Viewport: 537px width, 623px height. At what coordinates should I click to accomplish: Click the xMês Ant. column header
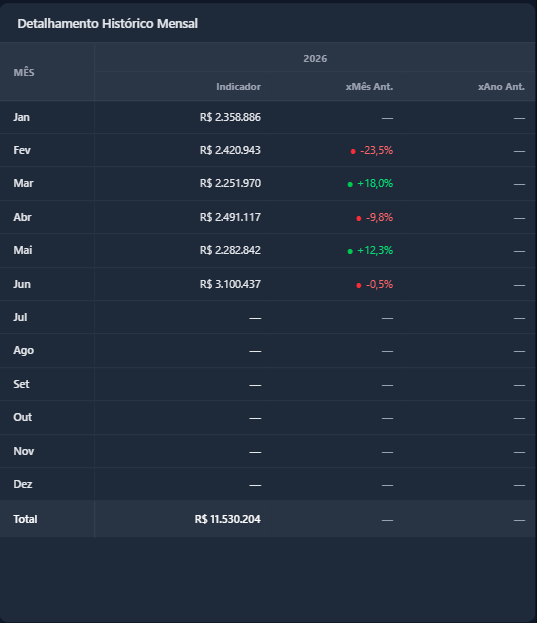369,87
